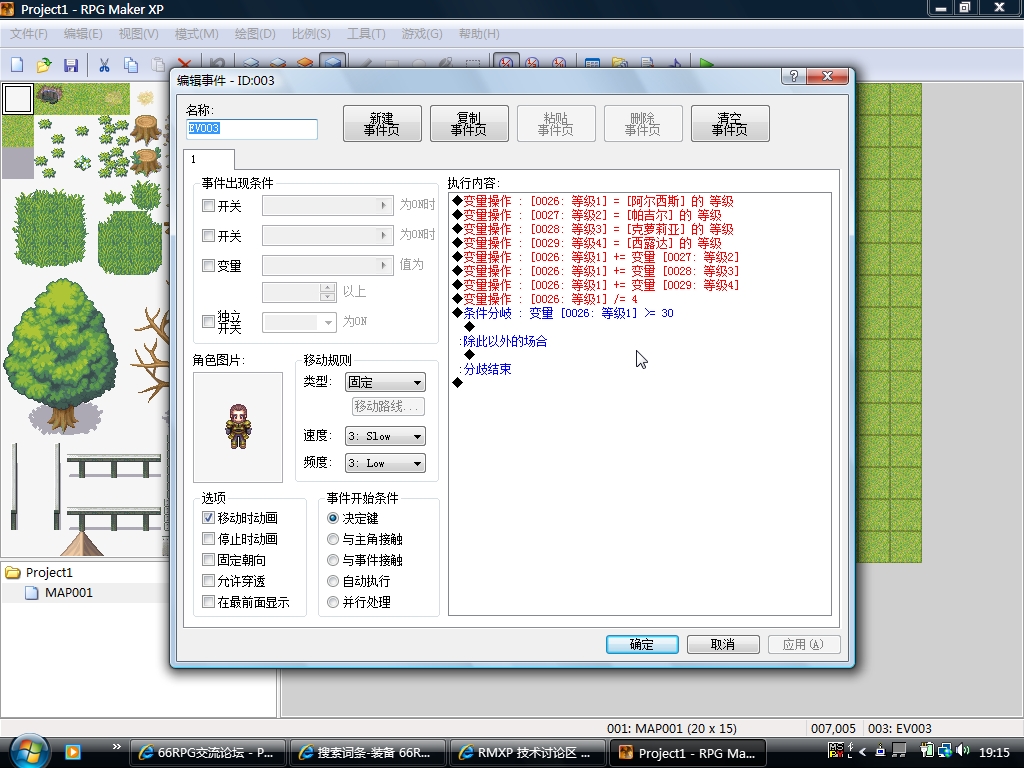
Task: Open the Windows Start orb
Action: click(27, 751)
